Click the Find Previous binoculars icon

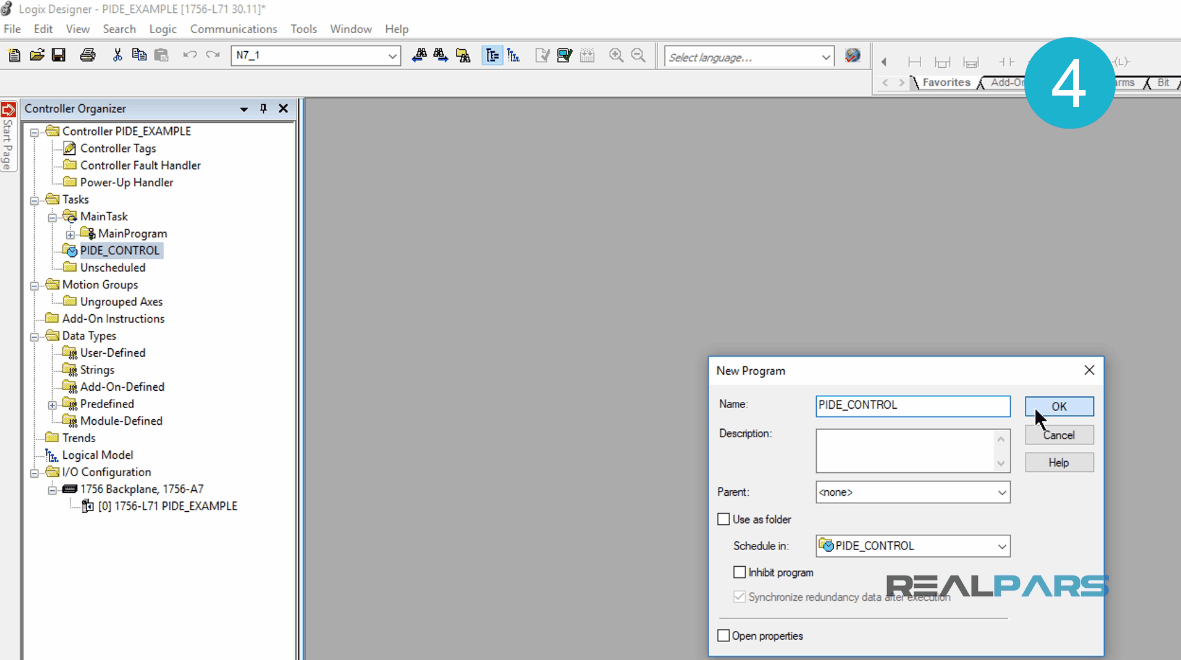pos(420,55)
